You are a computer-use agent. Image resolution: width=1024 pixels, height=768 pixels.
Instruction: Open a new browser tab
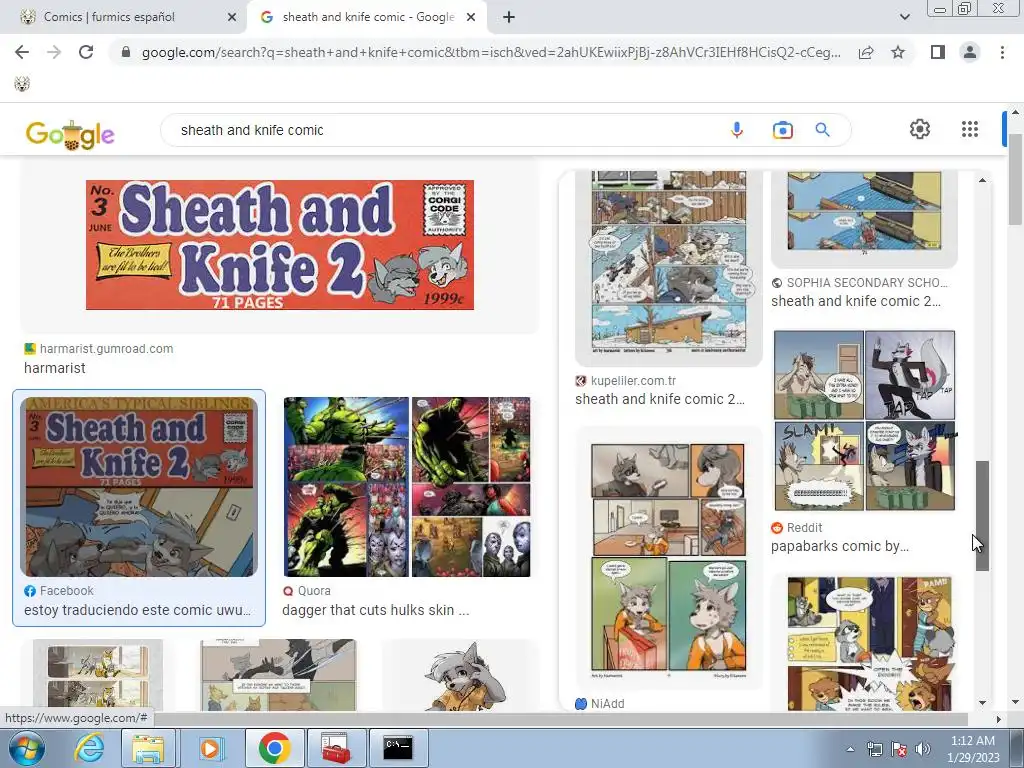(x=509, y=18)
